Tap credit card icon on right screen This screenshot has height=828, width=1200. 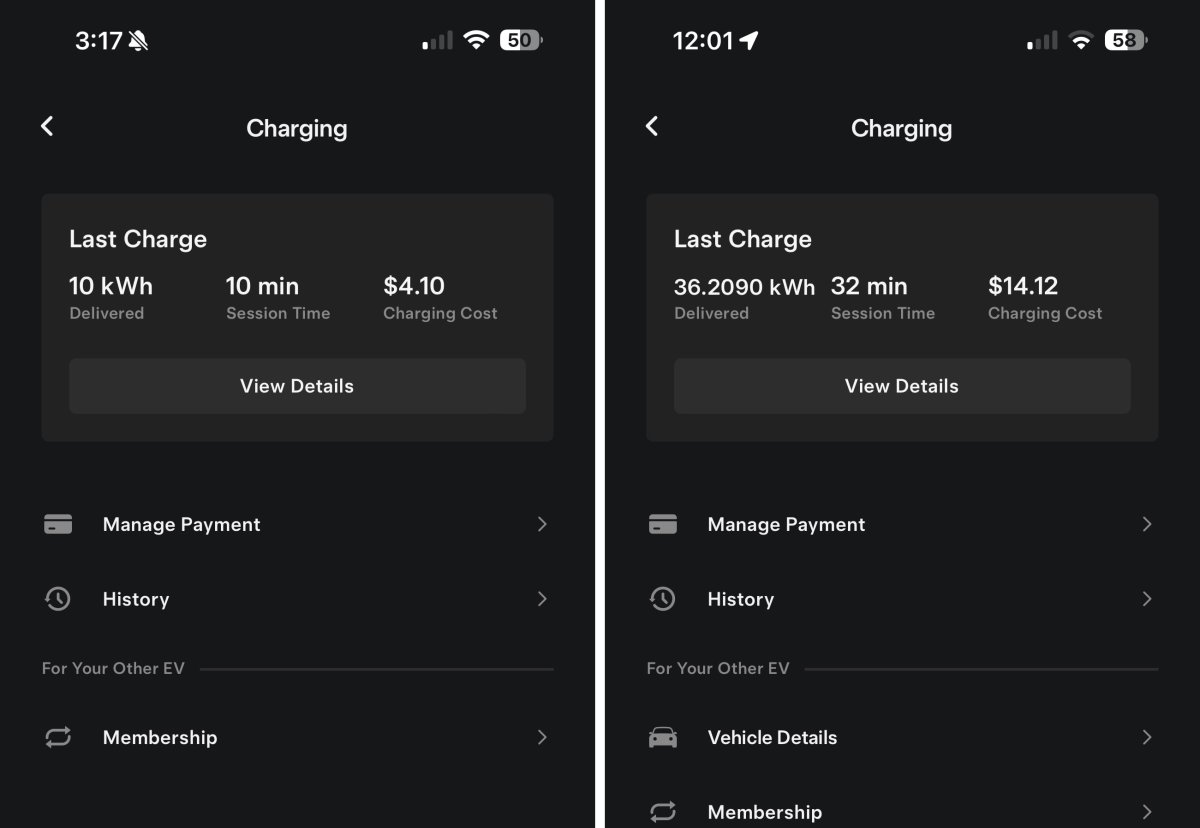[x=663, y=524]
